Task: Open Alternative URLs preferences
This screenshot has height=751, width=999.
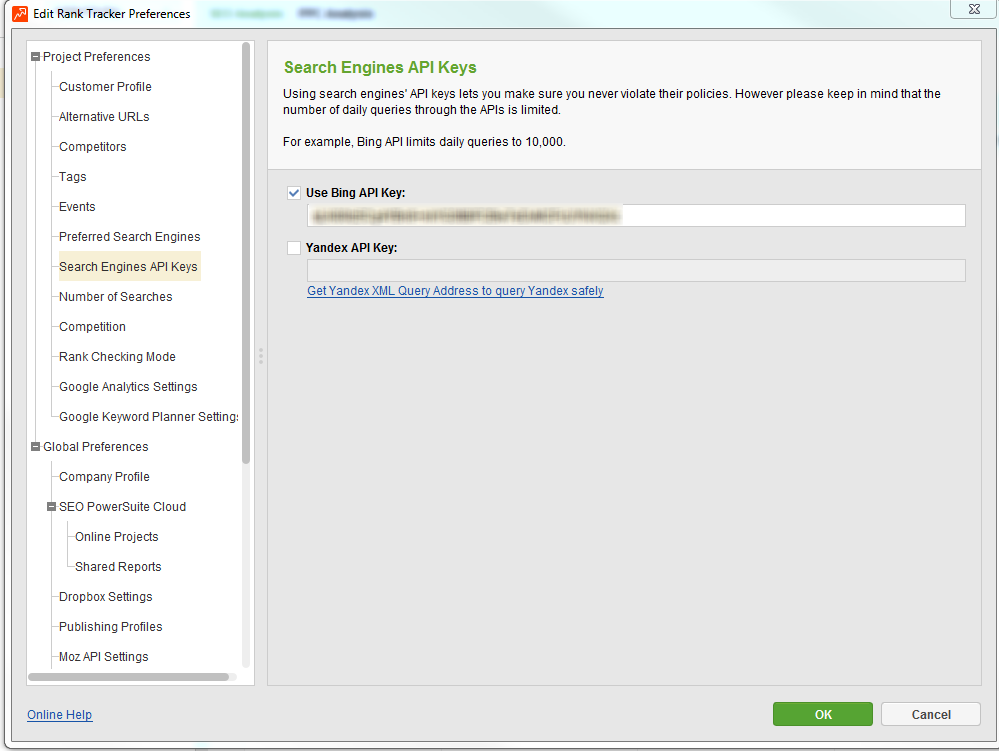Action: (104, 117)
